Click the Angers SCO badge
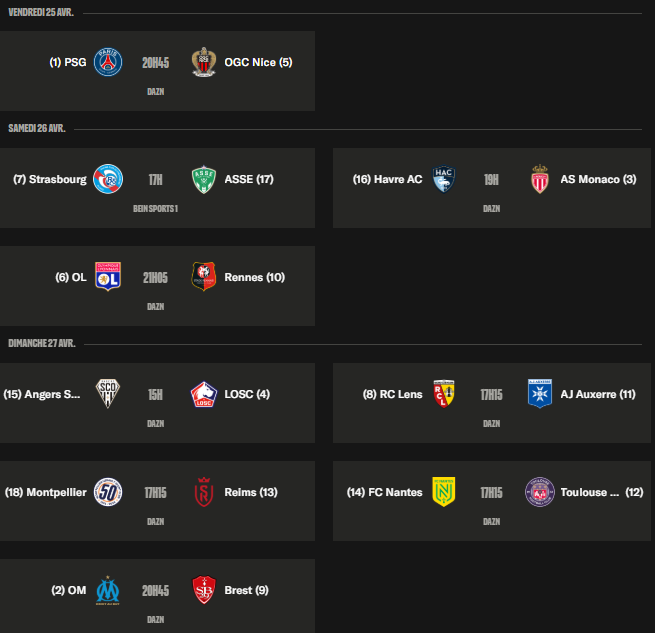The image size is (655, 633). pyautogui.click(x=108, y=394)
